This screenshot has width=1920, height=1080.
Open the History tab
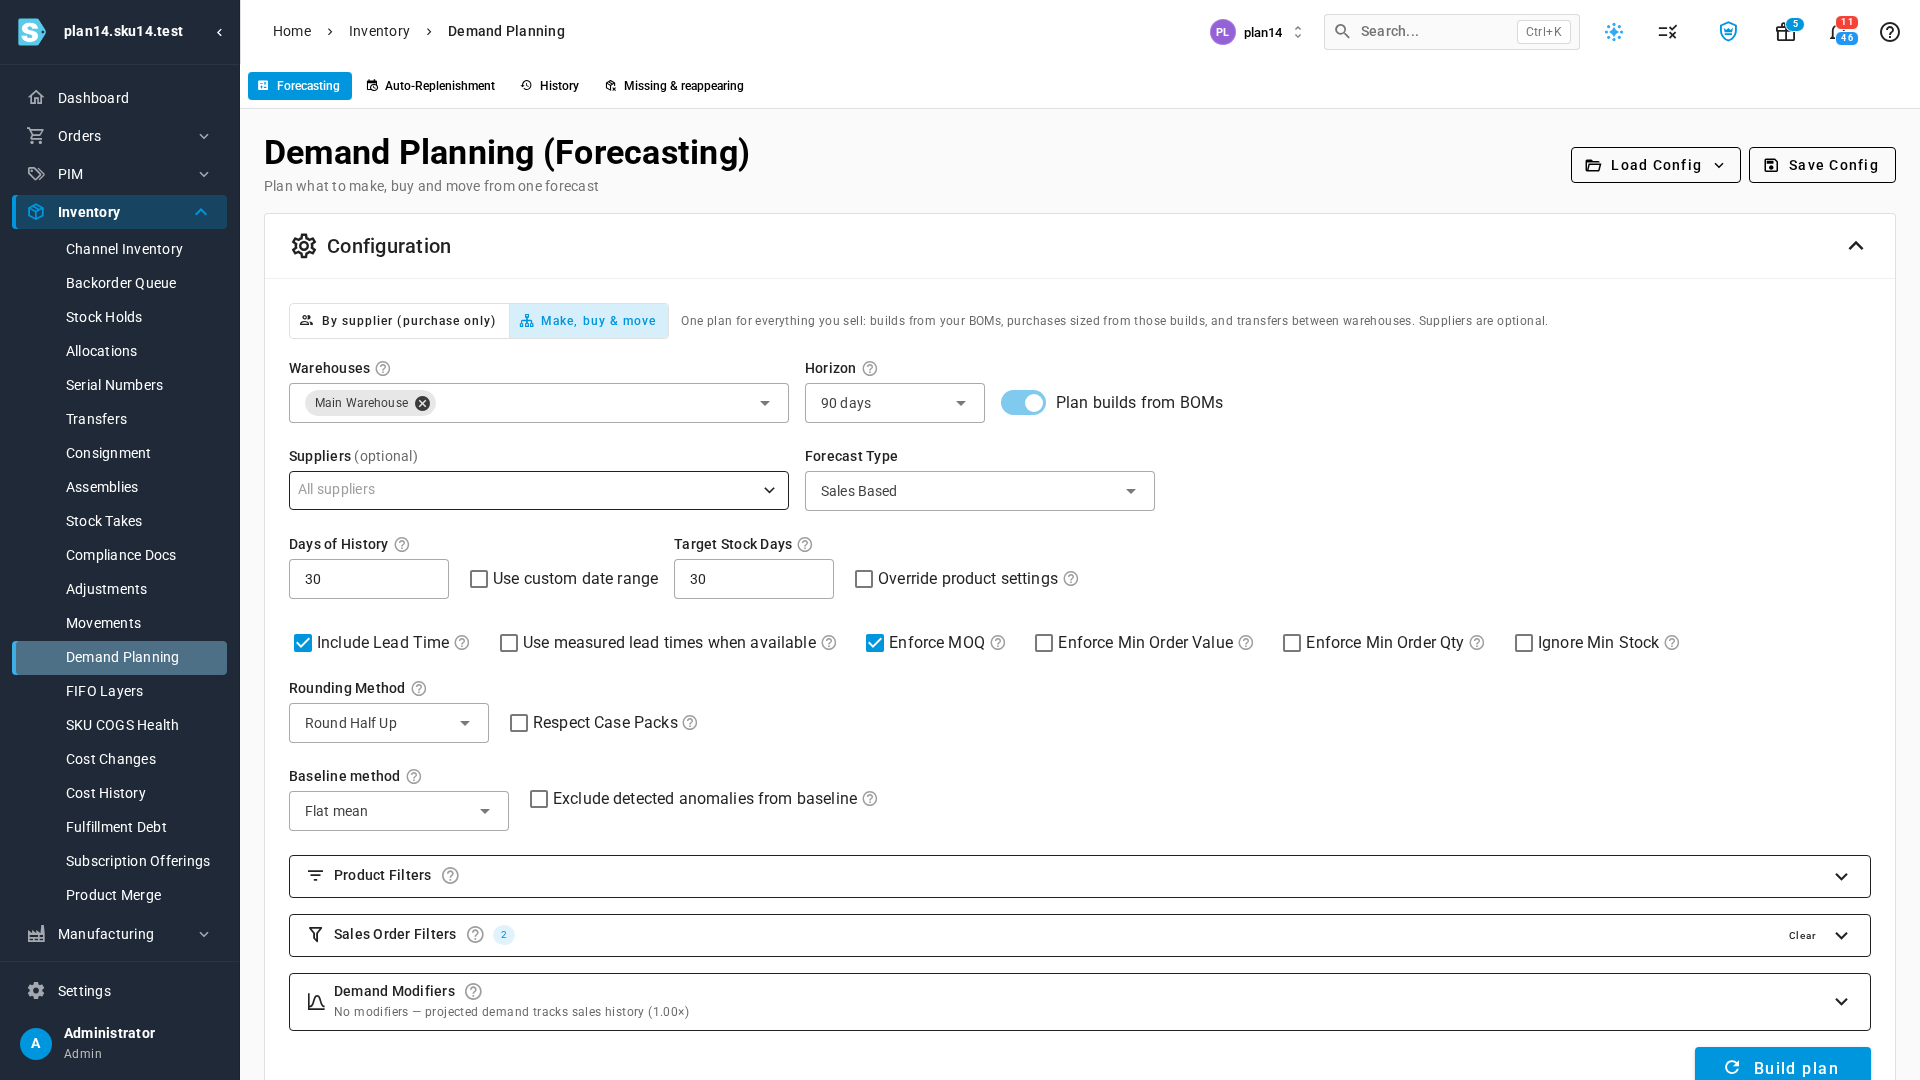click(x=550, y=86)
